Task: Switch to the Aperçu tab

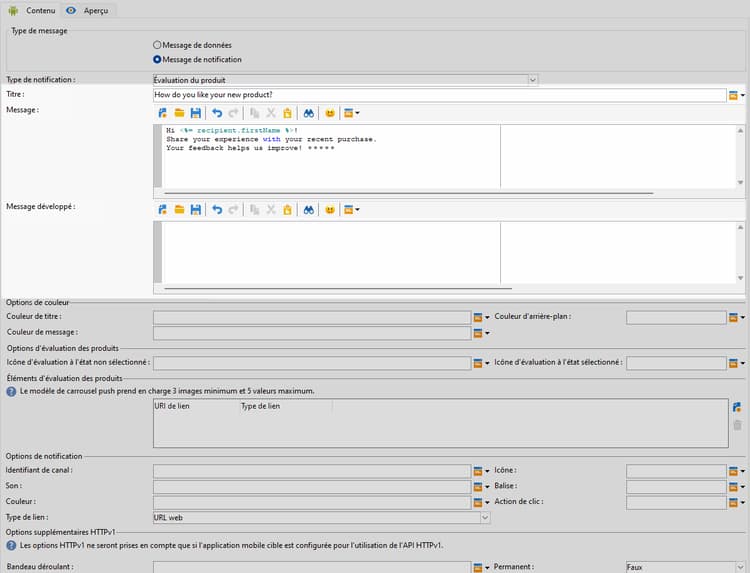Action: pyautogui.click(x=88, y=10)
